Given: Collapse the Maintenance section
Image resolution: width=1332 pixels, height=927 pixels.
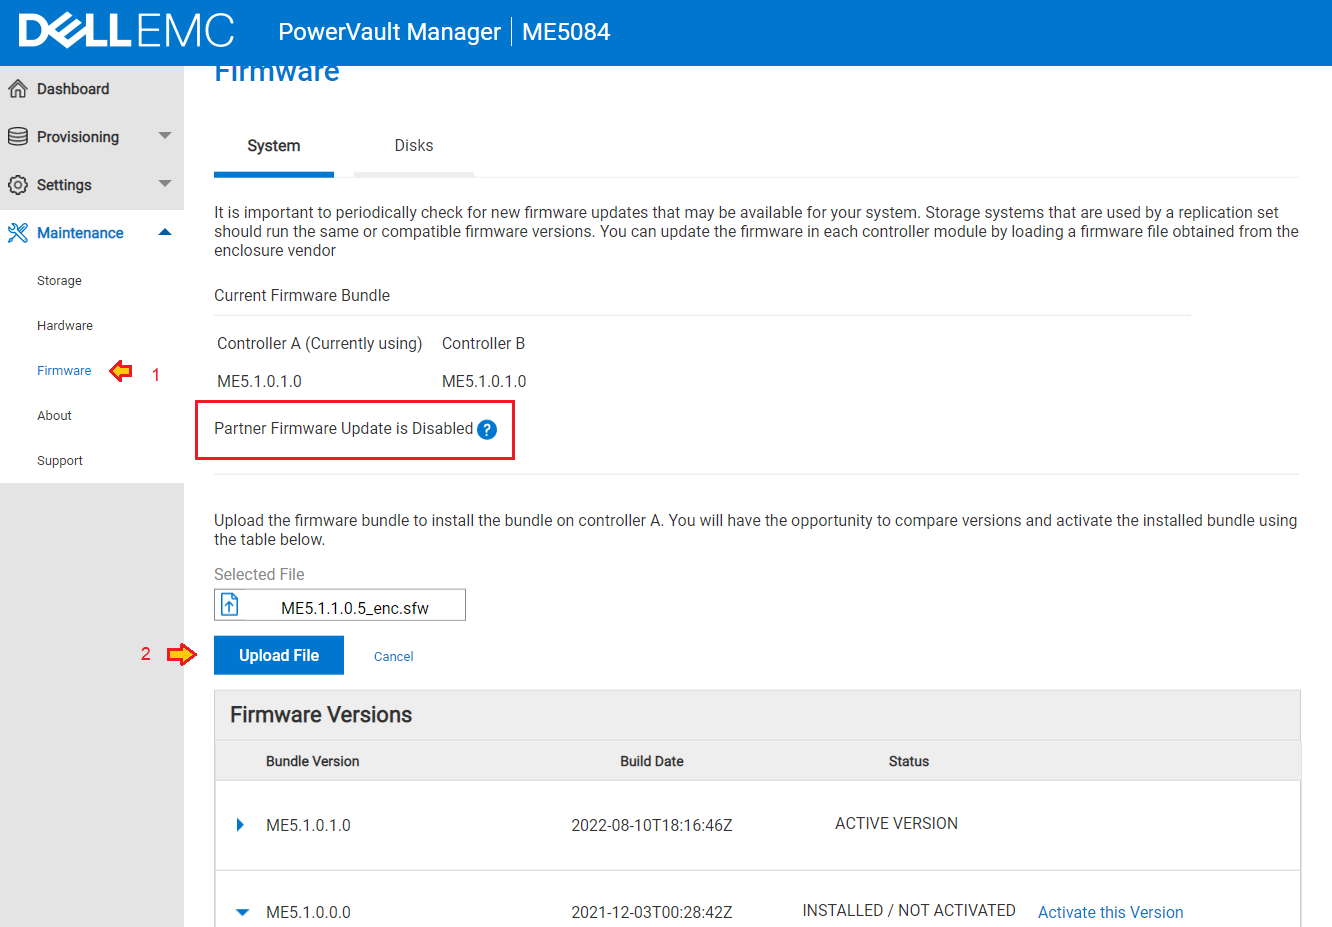Looking at the screenshot, I should click(x=164, y=232).
